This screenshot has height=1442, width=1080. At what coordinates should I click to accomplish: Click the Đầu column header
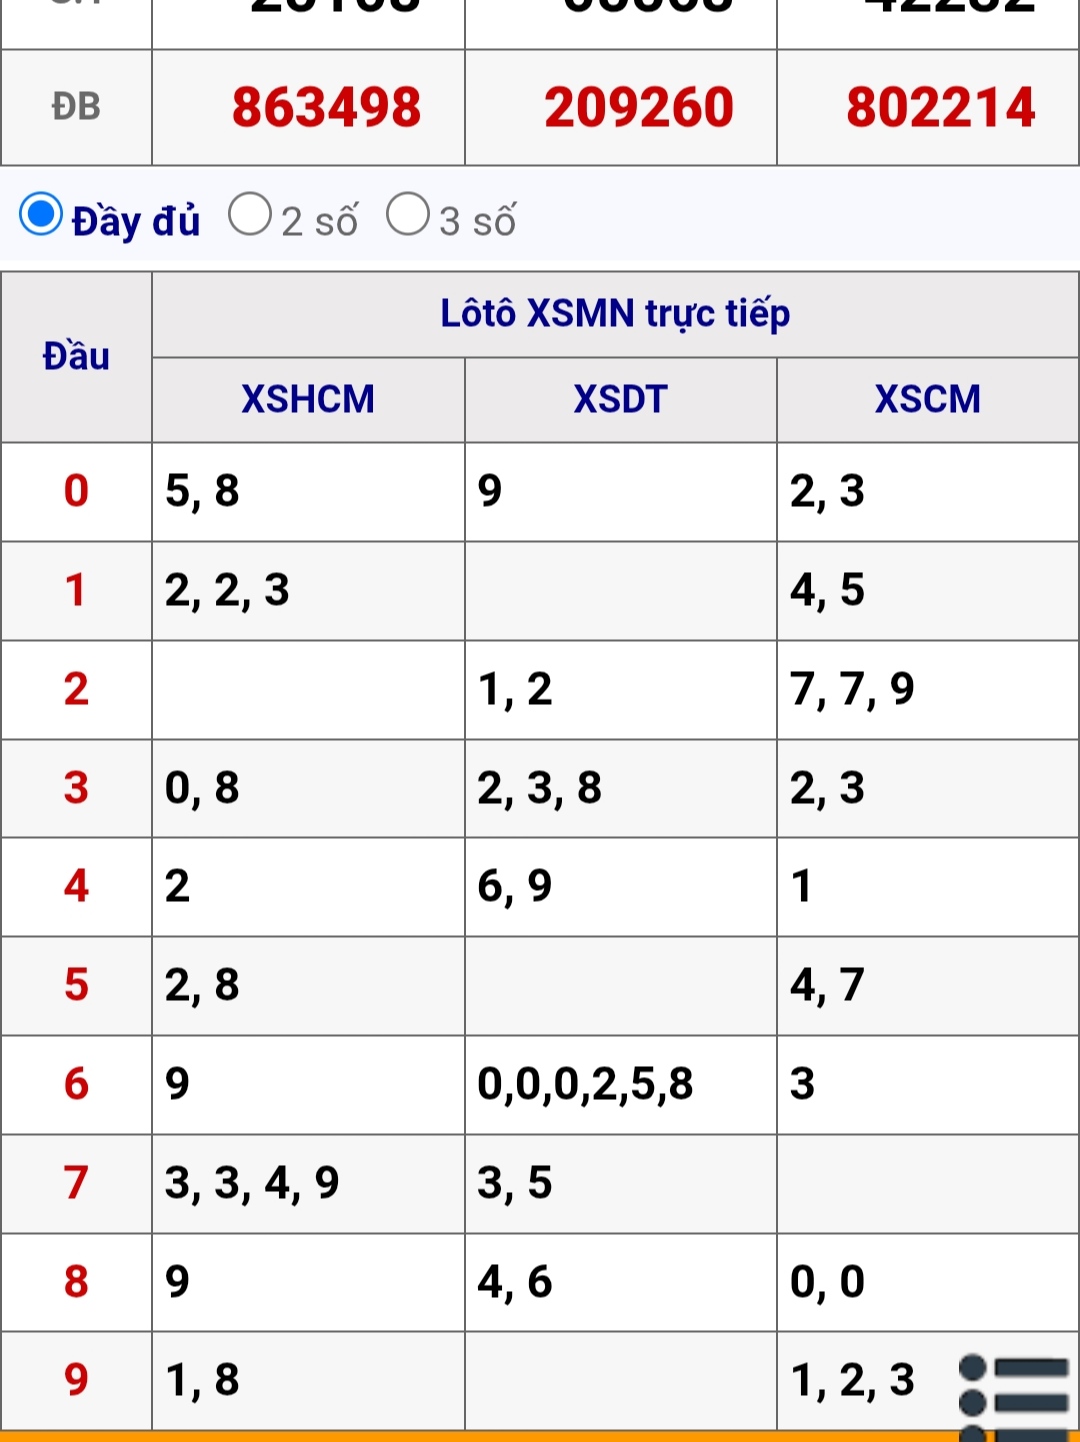click(x=76, y=356)
